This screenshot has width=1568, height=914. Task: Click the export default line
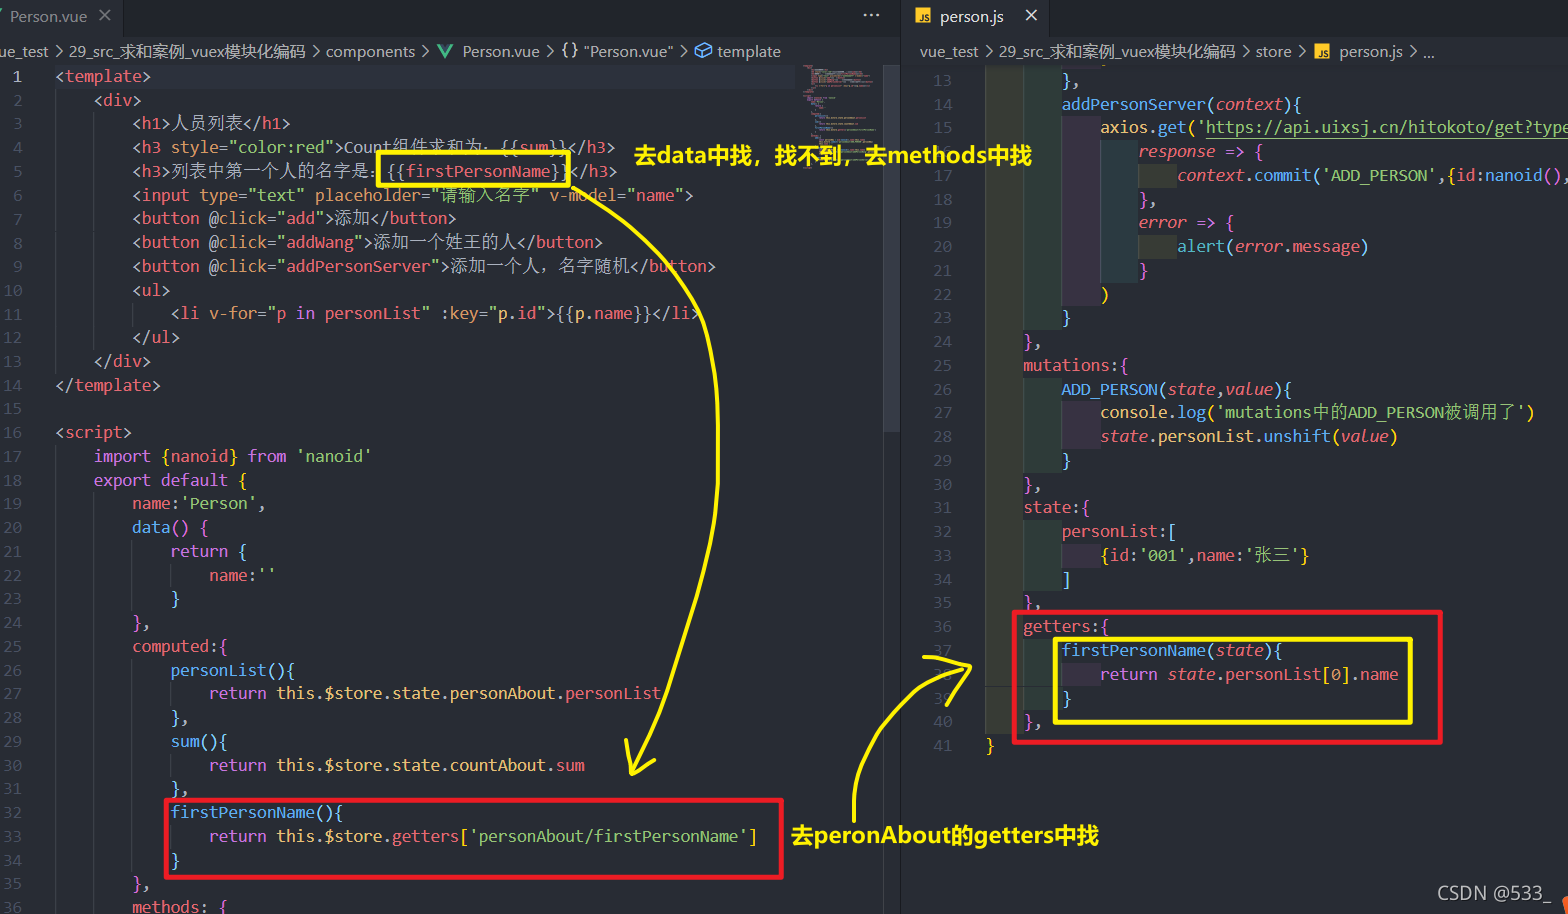[x=170, y=480]
